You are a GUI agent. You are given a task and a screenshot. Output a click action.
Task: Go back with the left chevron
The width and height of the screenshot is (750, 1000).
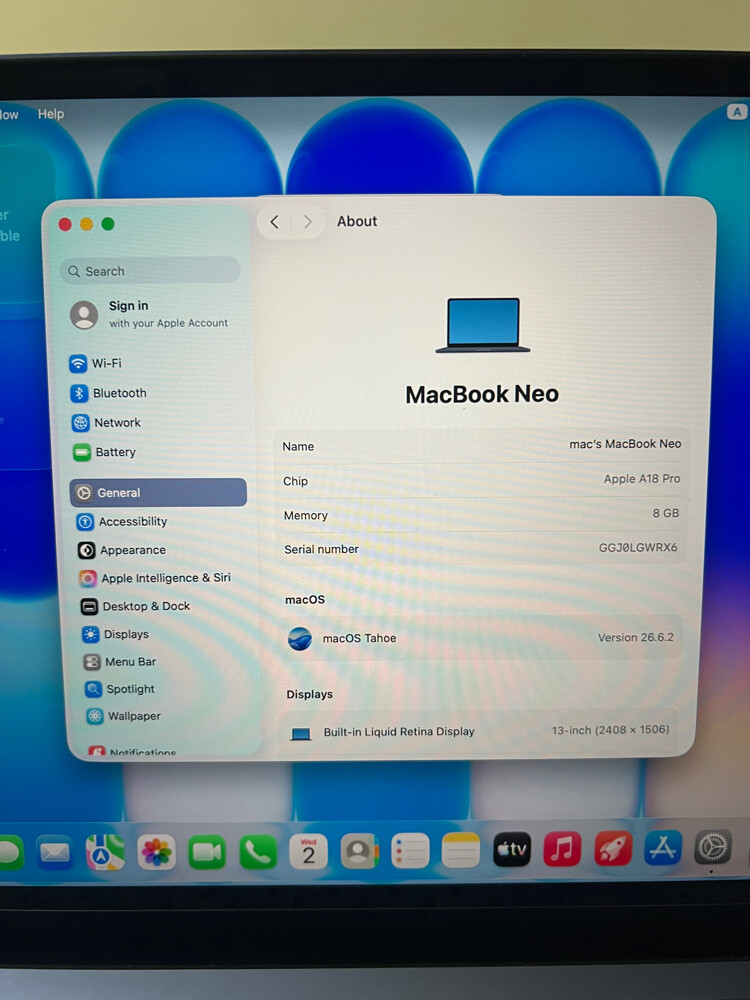[275, 222]
